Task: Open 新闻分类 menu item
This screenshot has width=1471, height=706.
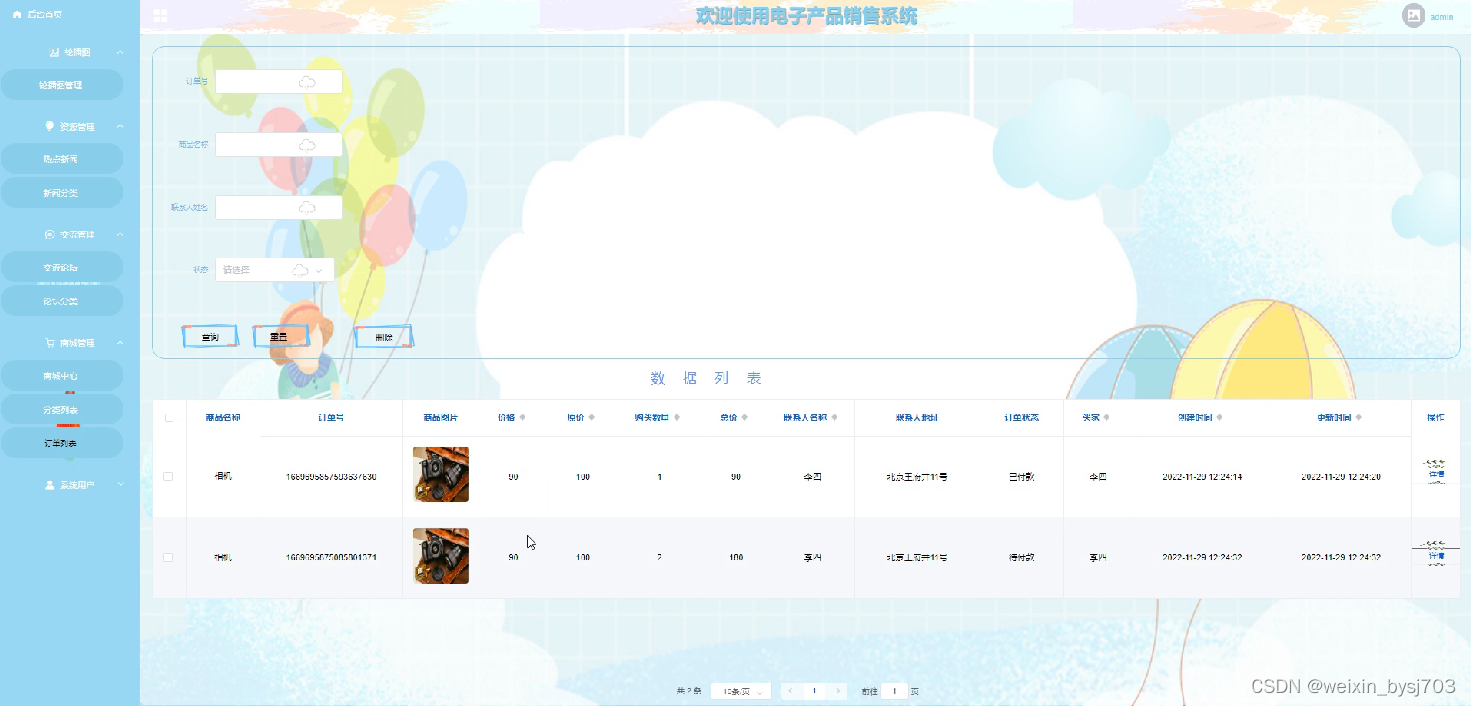Action: 61,193
